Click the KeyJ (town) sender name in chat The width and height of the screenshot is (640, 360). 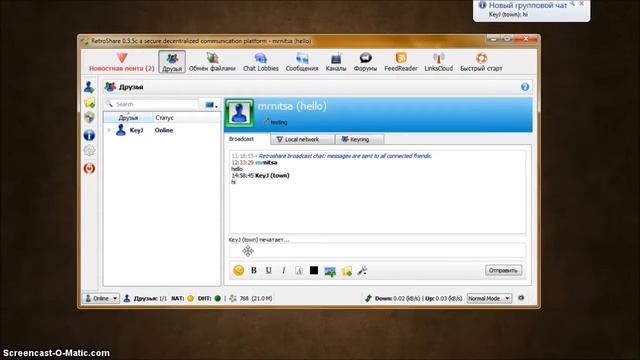click(272, 176)
